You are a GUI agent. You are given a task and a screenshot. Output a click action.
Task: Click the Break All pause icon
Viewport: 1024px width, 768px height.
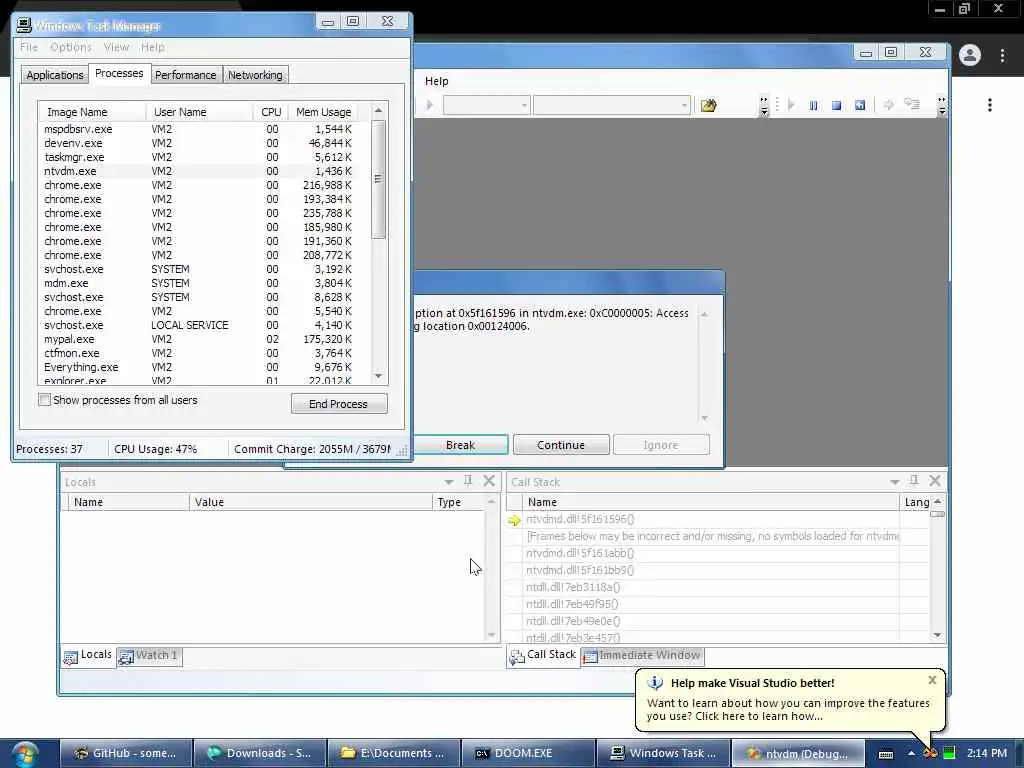[813, 105]
